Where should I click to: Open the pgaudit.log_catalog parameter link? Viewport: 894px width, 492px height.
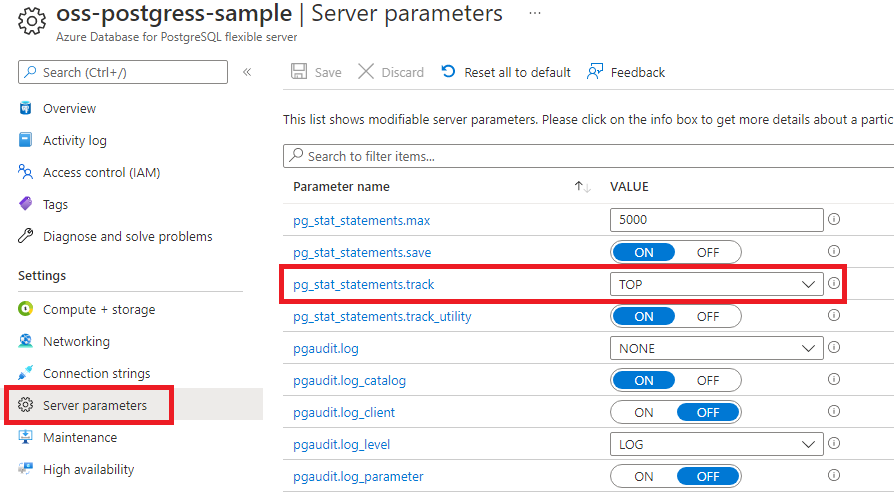tap(350, 380)
